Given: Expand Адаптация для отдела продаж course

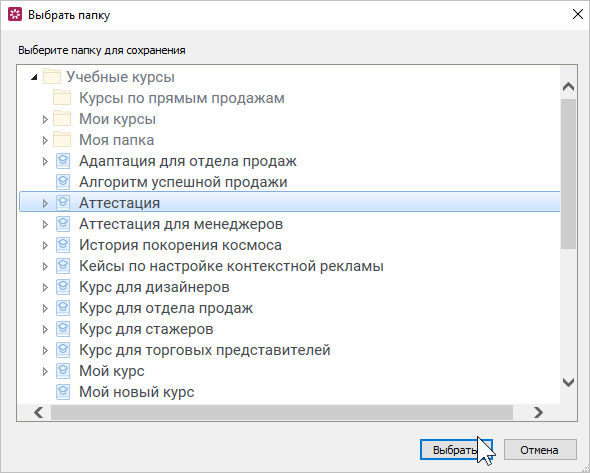Looking at the screenshot, I should (45, 161).
